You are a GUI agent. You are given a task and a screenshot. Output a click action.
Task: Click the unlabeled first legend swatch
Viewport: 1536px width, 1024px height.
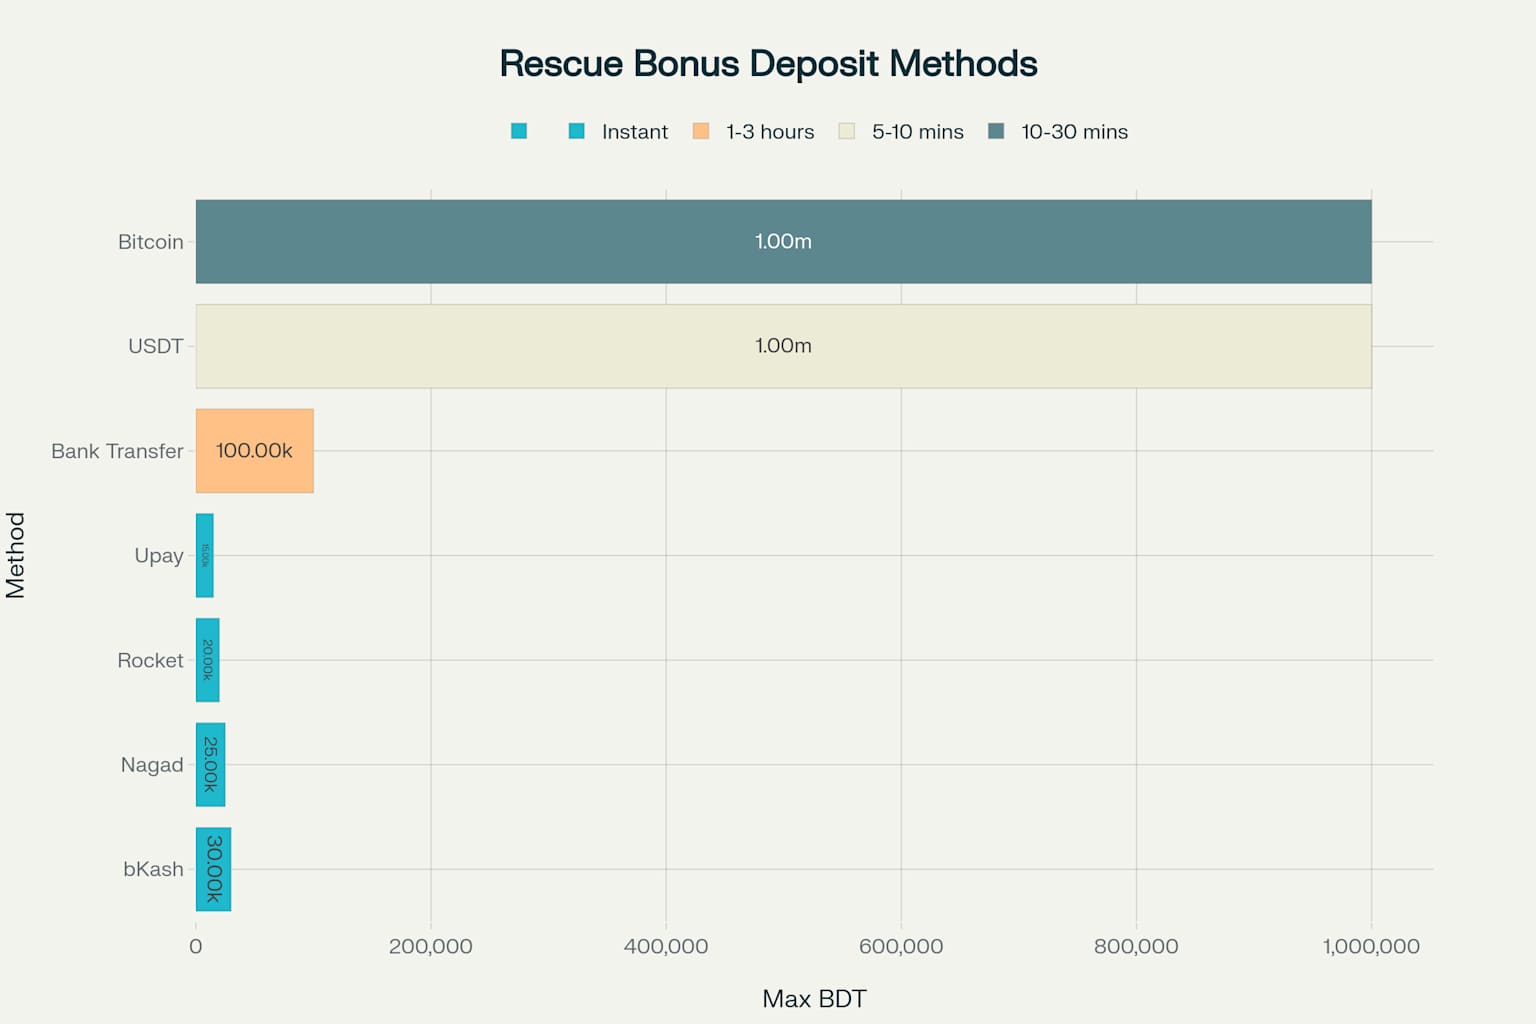518,131
